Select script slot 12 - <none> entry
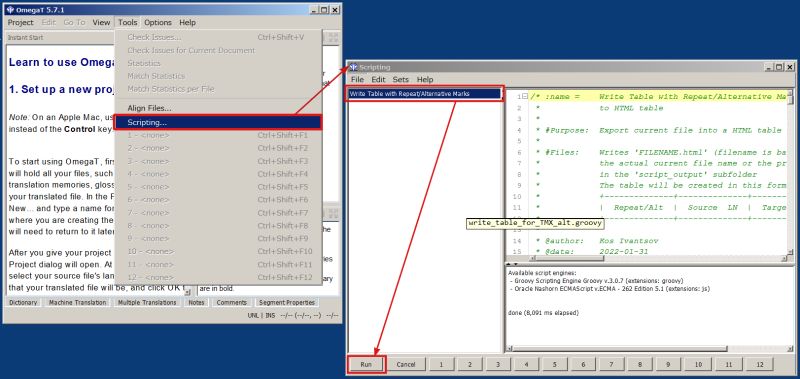Image resolution: width=800 pixels, height=379 pixels. [x=218, y=277]
